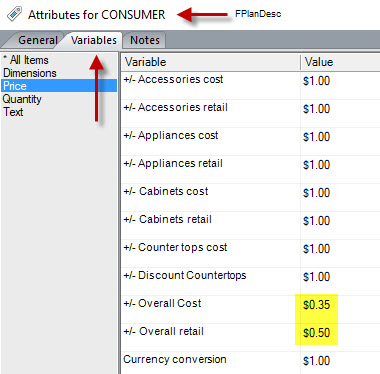Click the attributes tag icon beside the title
380x374 pixels.
[14, 14]
